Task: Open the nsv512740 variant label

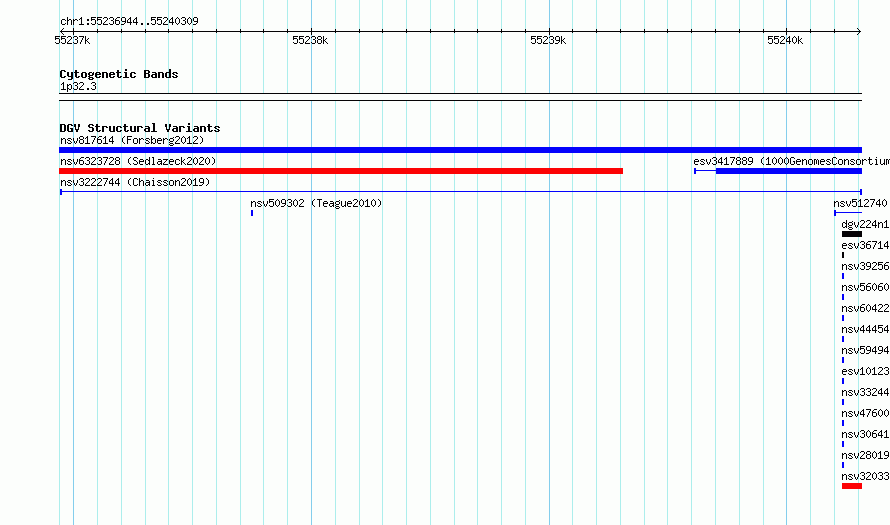Action: [x=860, y=203]
